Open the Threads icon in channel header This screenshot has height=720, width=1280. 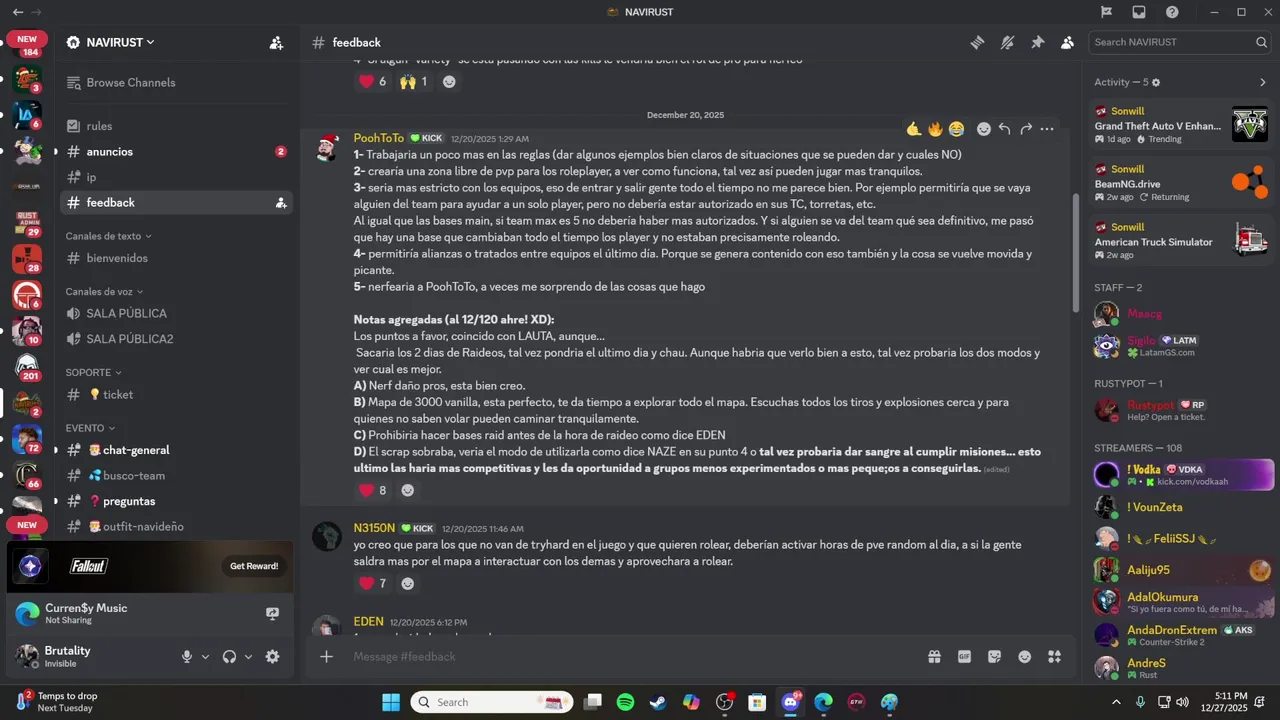pyautogui.click(x=977, y=42)
